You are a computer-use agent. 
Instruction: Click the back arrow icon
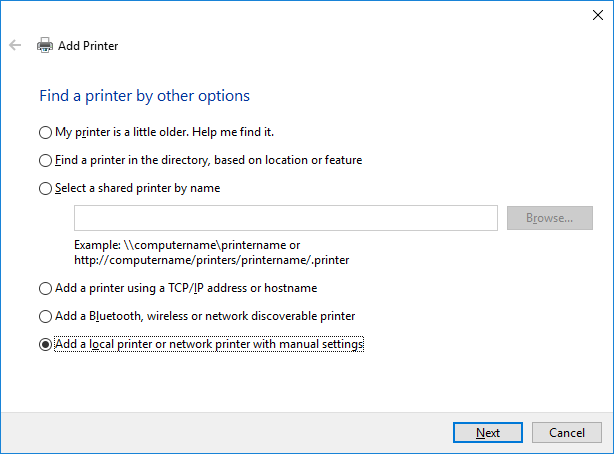coord(15,46)
